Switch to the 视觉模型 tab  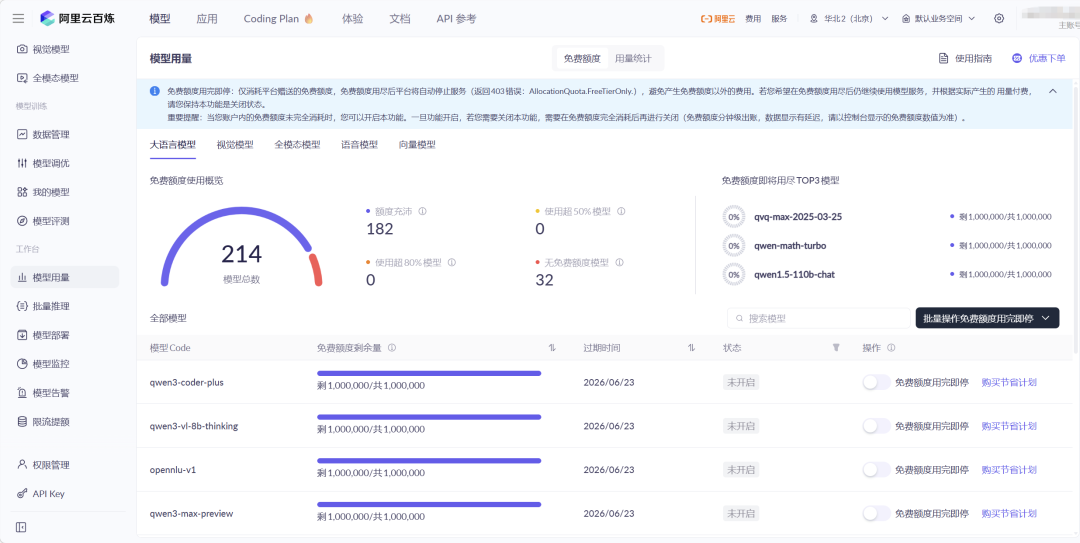235,145
